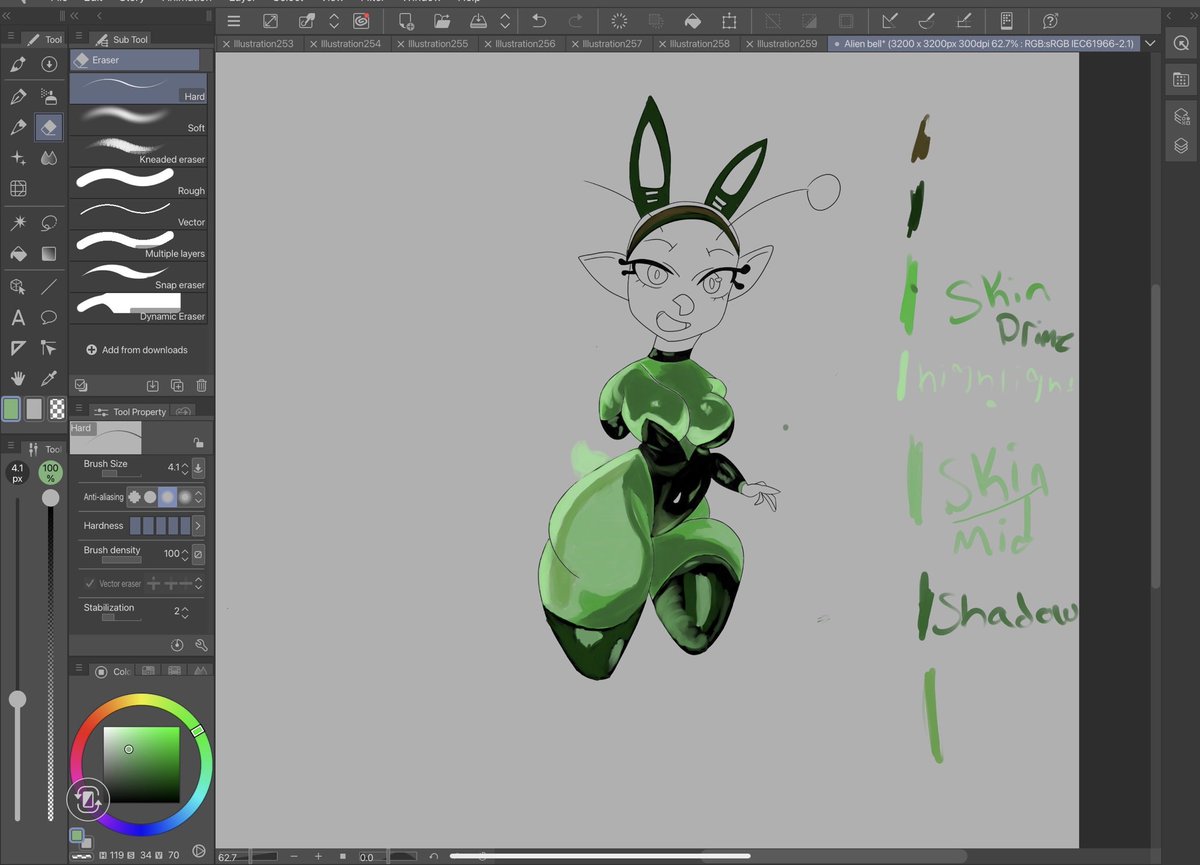1200x865 pixels.
Task: Select the transparent color swatch
Action: click(57, 408)
